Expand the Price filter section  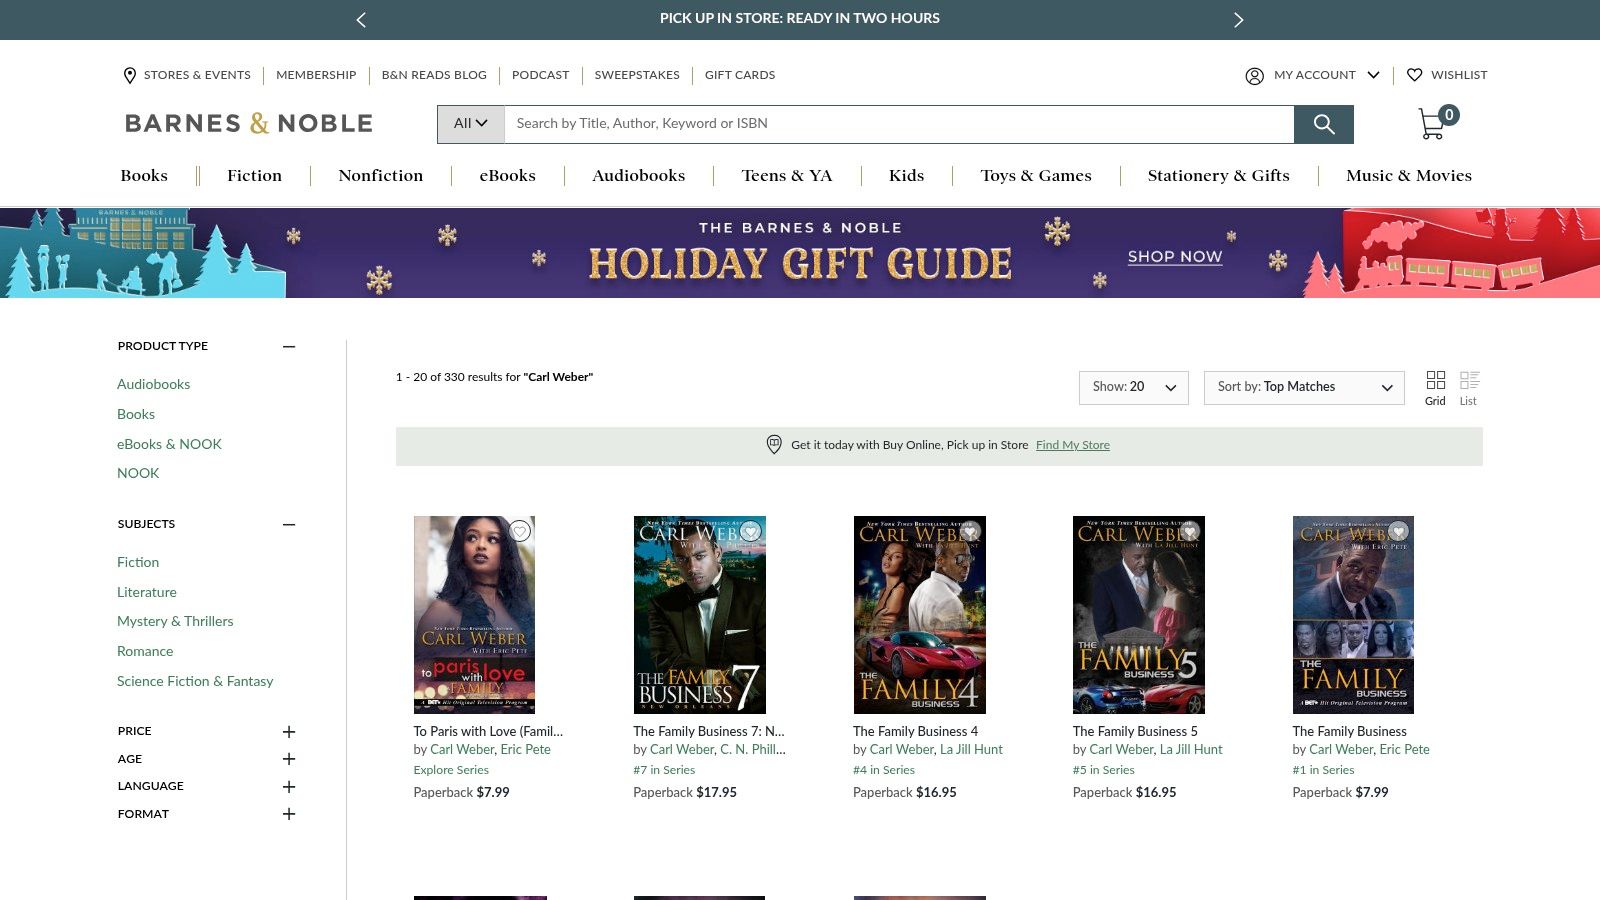point(289,732)
